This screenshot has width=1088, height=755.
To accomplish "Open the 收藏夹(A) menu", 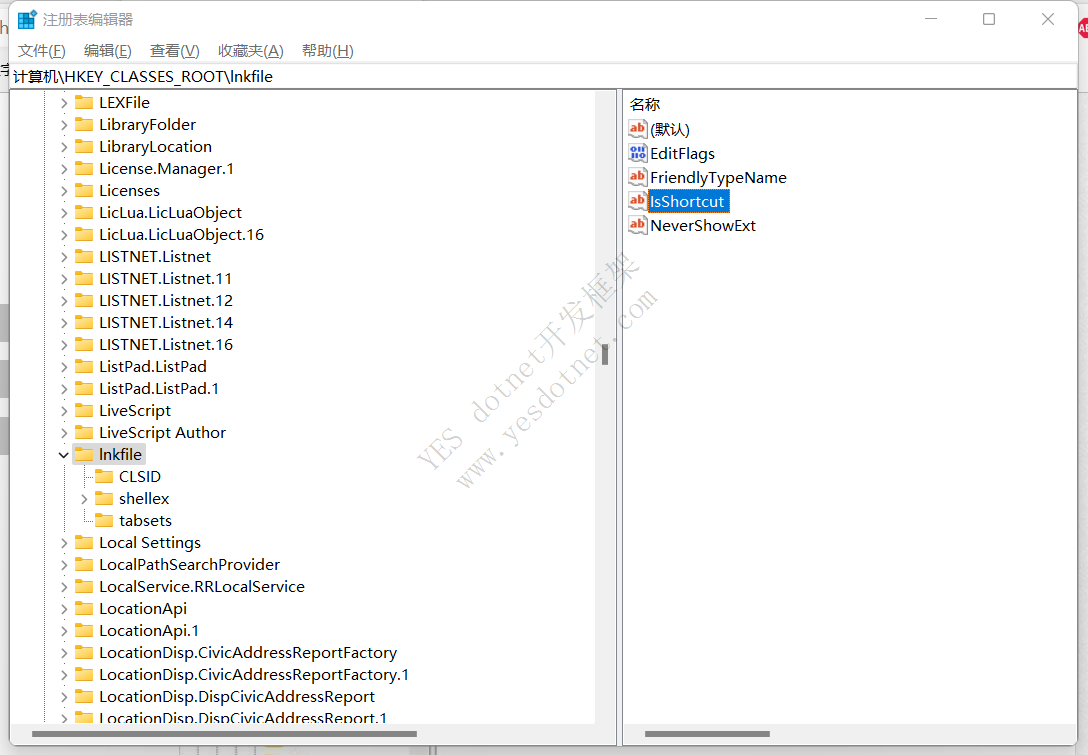I will coord(250,51).
